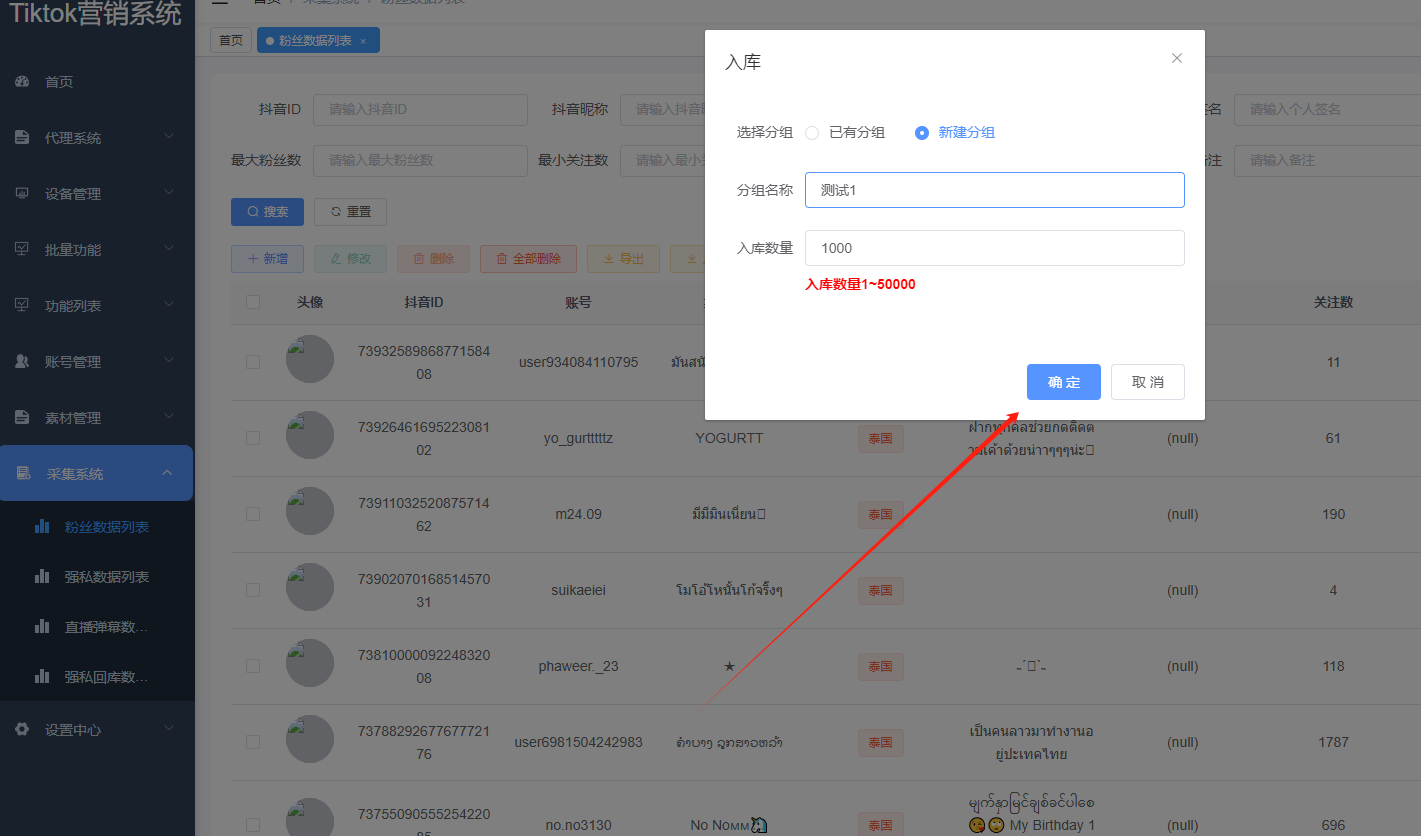Viewport: 1421px width, 836px height.
Task: Click chart icon beside 强私回库数
Action: [x=42, y=677]
